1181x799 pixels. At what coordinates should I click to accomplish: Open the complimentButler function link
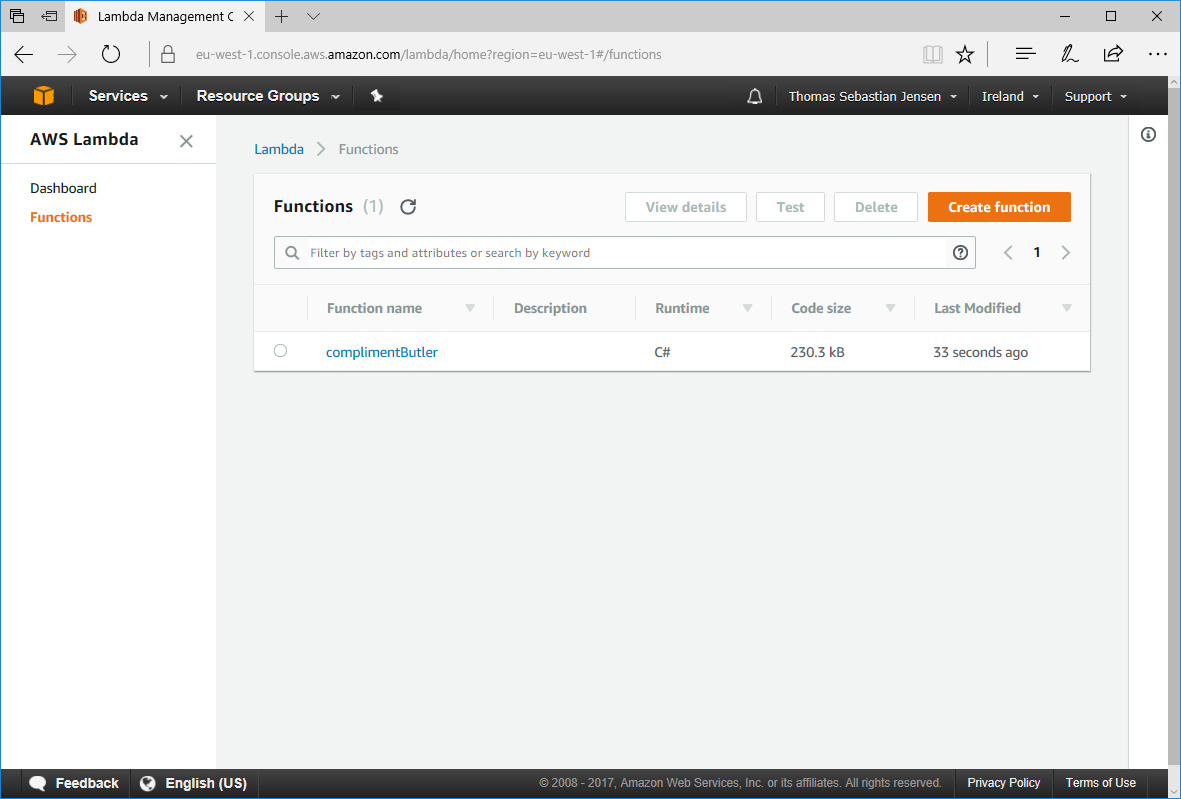[382, 352]
